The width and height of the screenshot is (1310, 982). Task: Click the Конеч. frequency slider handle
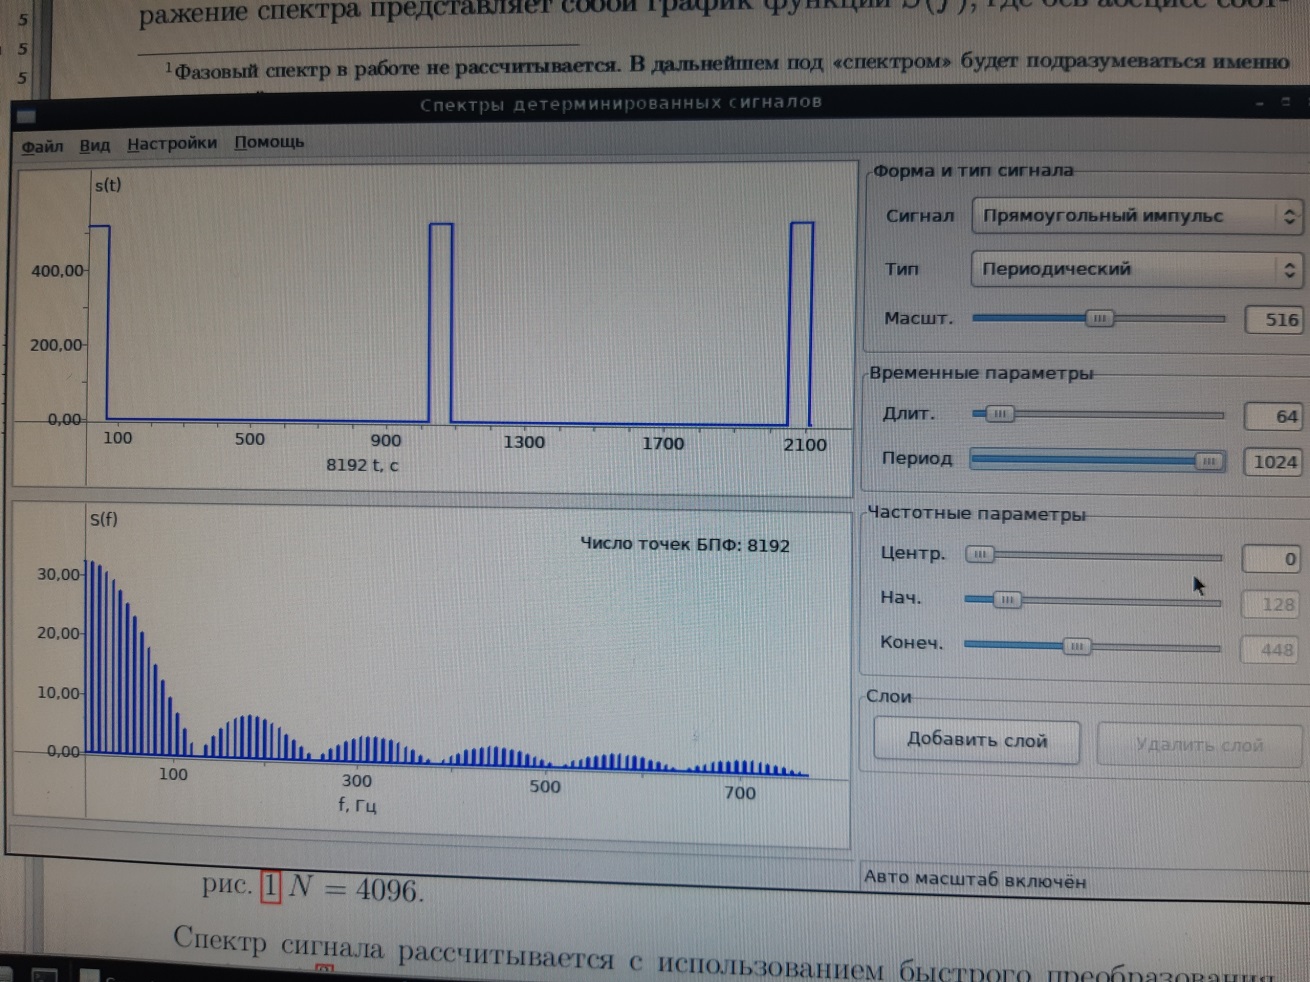1076,646
